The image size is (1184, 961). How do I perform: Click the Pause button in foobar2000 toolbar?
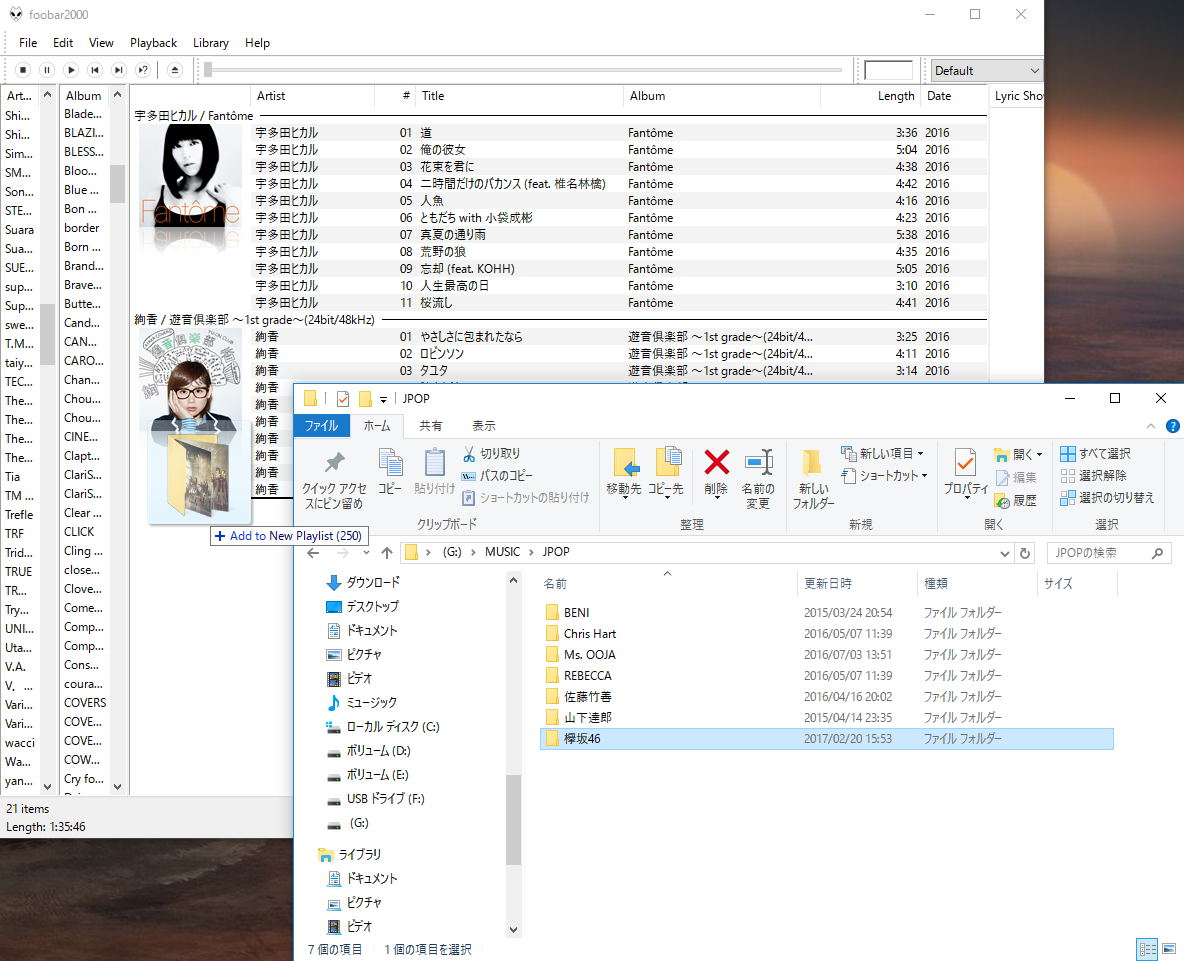click(x=47, y=70)
